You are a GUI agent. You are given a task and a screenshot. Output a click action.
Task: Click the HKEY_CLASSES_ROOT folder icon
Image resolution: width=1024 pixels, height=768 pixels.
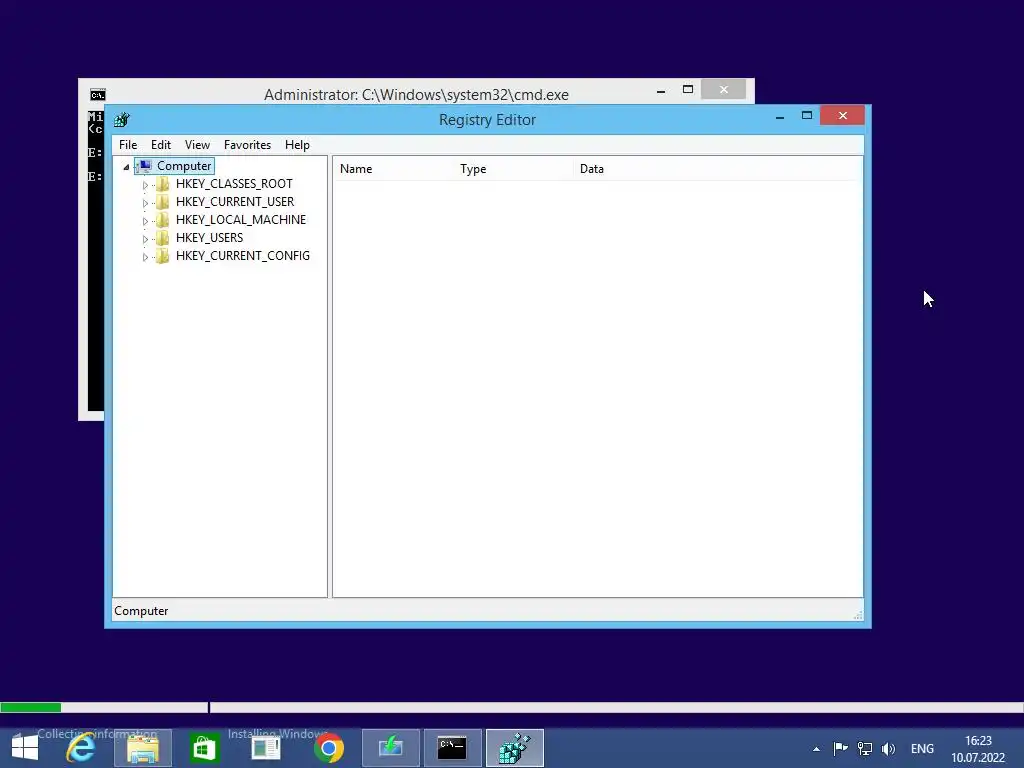(x=163, y=184)
